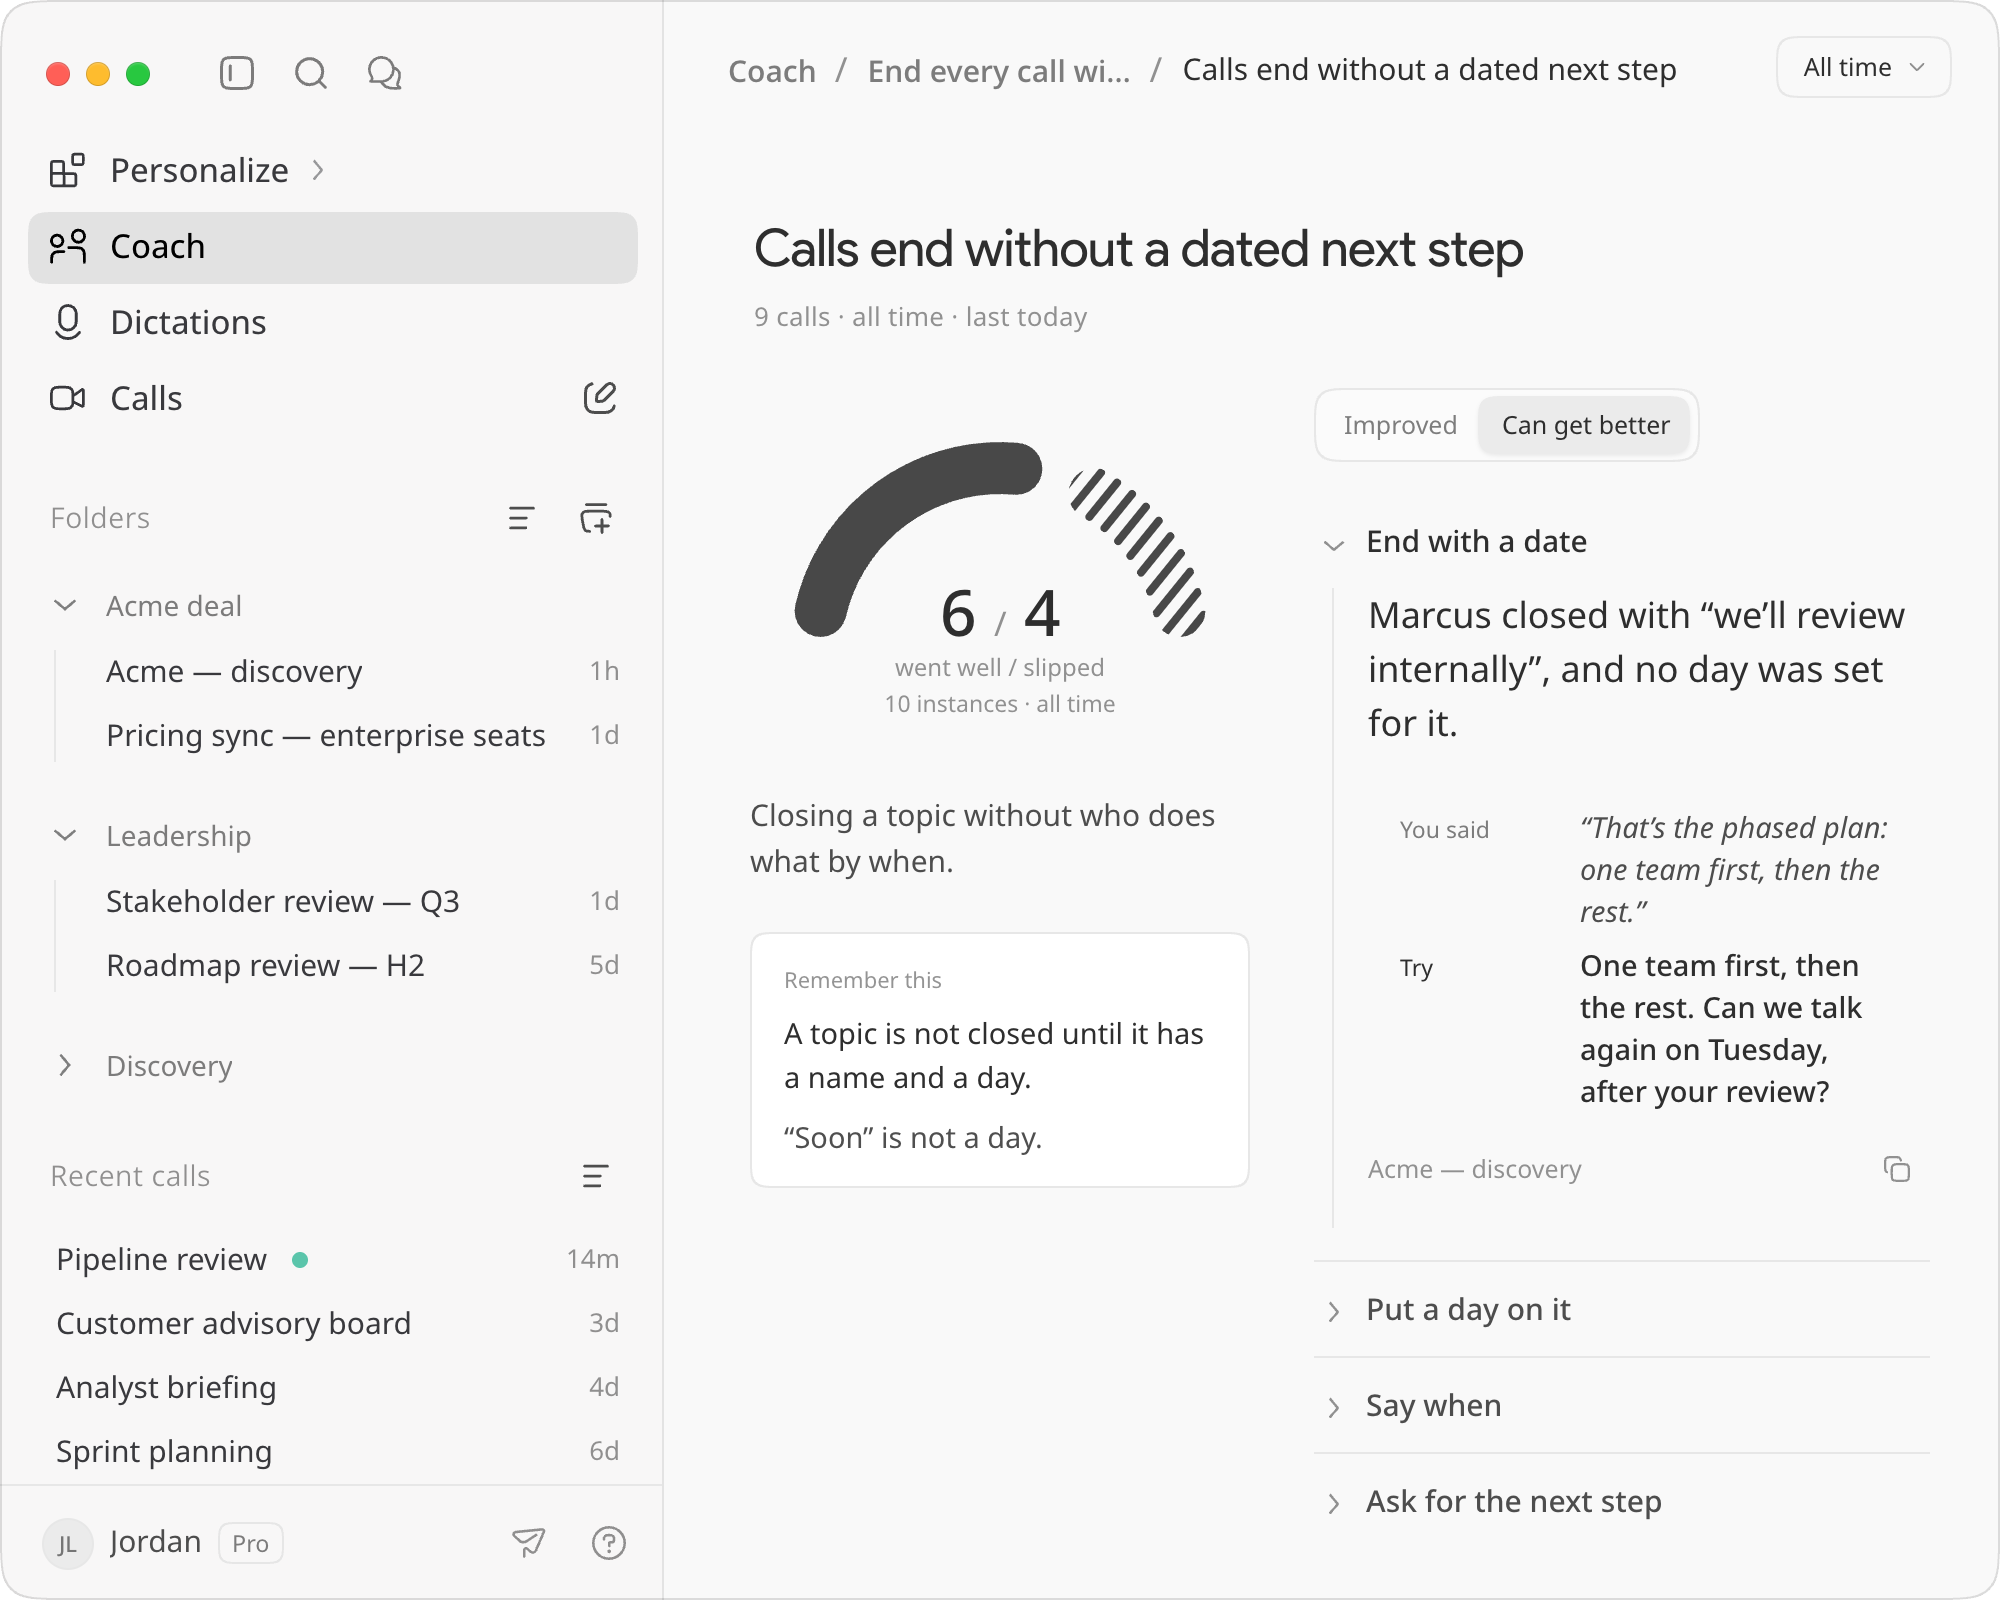Viewport: 2000px width, 1600px height.
Task: Go to Coach breadcrumb
Action: (772, 71)
